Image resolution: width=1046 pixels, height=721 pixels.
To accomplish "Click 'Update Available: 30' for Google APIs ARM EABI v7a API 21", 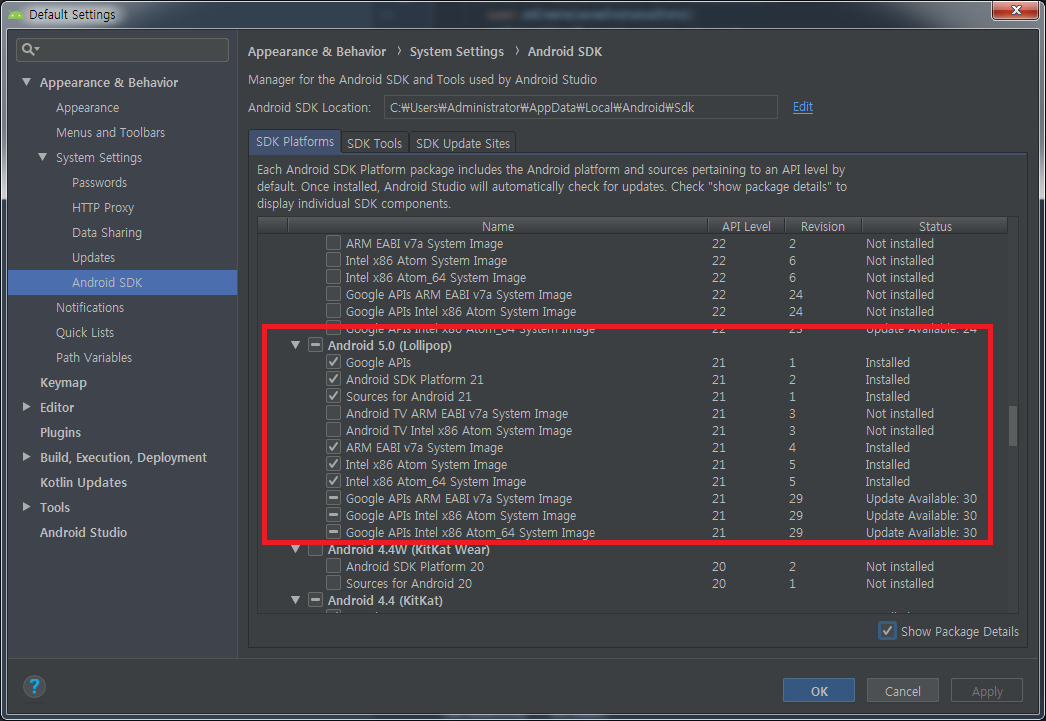I will tap(921, 498).
